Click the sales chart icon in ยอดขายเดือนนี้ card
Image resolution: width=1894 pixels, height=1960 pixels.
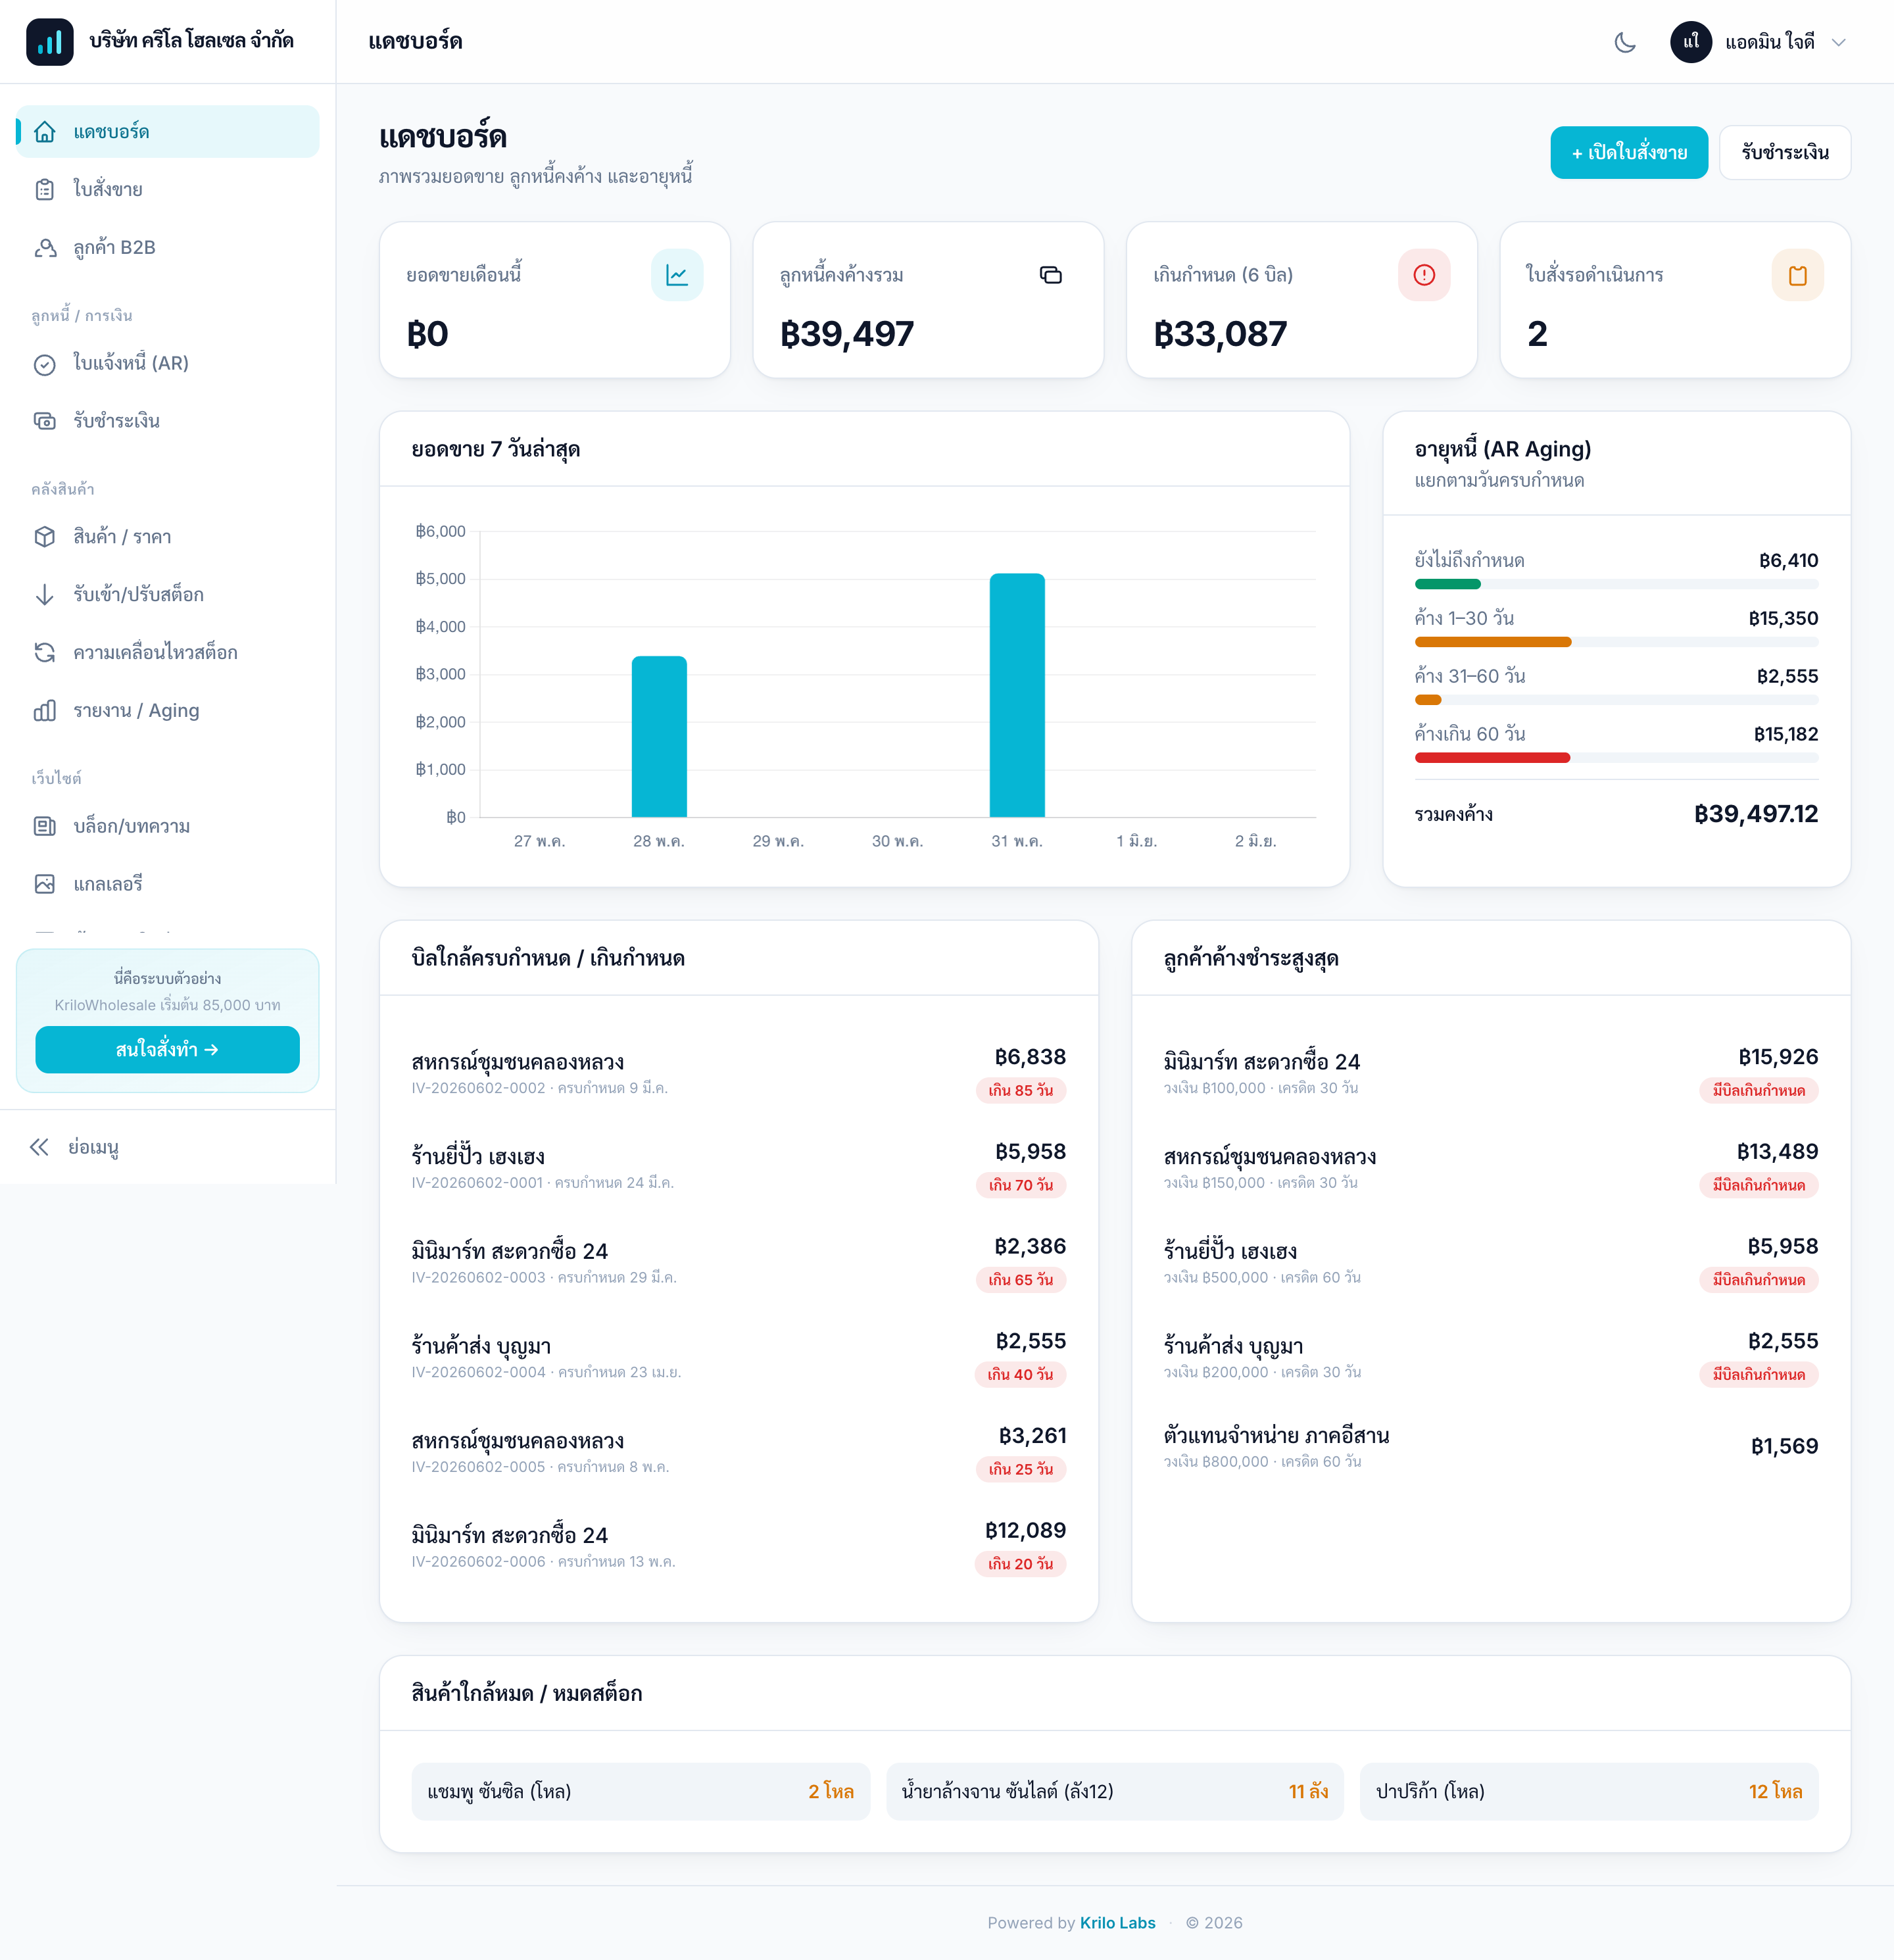coord(677,275)
